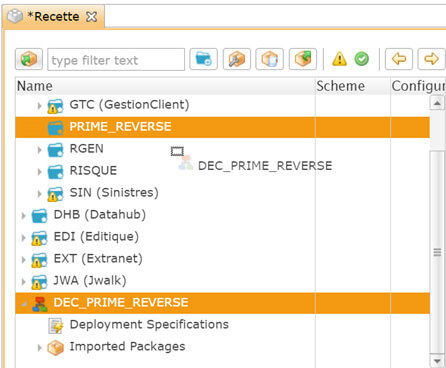The width and height of the screenshot is (446, 368).
Task: Expand the EXT (Extranet) node
Action: [x=23, y=260]
